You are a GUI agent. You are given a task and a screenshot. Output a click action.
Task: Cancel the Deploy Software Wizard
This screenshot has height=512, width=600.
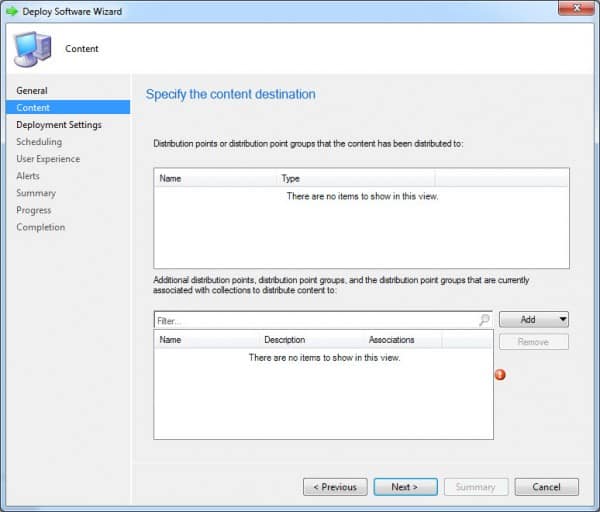(x=546, y=487)
